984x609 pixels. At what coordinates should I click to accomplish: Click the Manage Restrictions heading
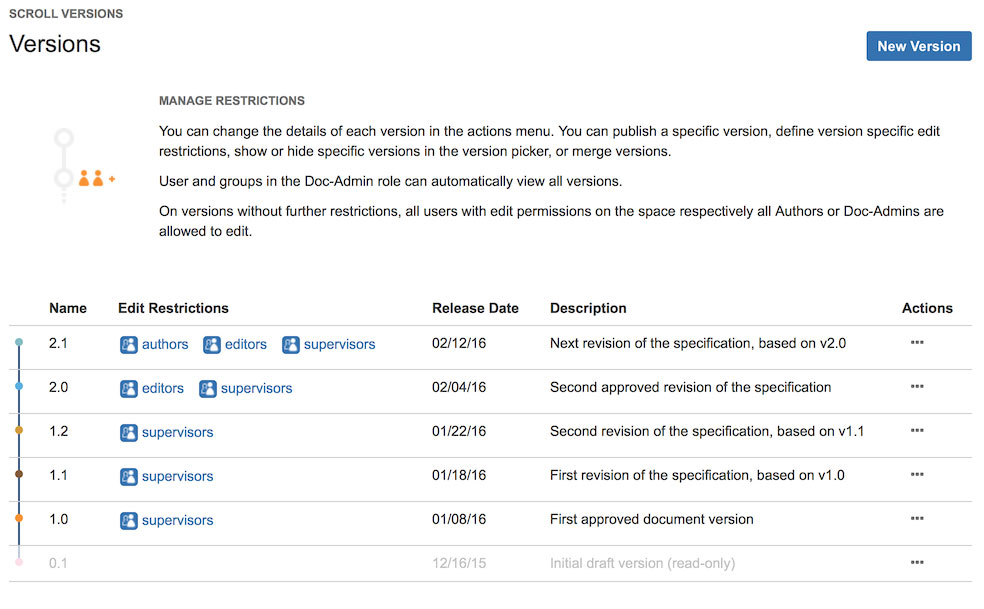point(232,100)
